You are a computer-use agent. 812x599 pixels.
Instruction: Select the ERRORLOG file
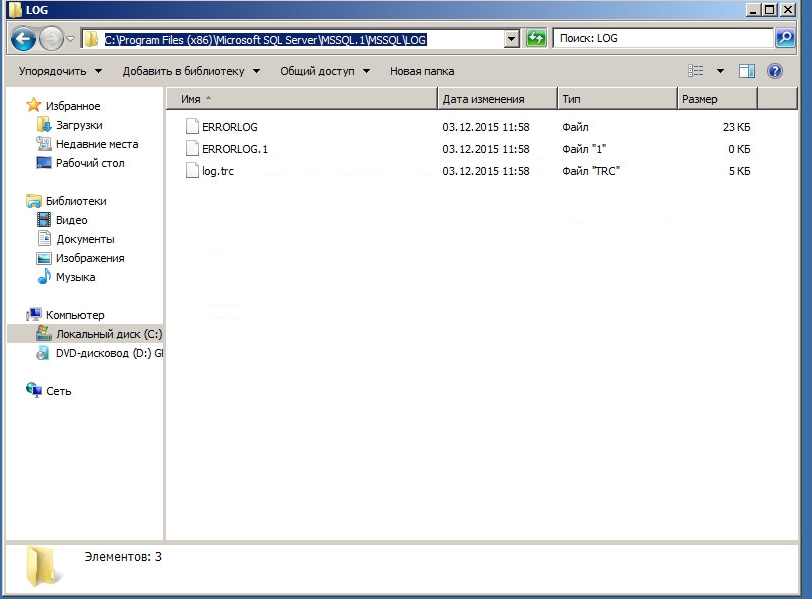pyautogui.click(x=229, y=127)
